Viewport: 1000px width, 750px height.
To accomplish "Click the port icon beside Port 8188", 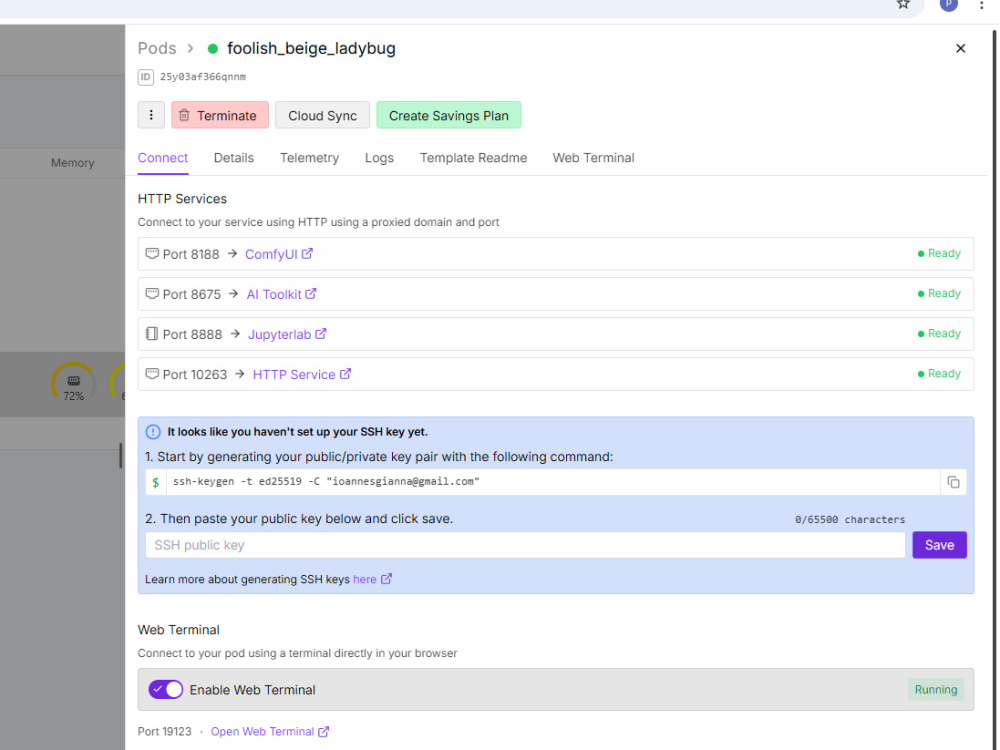I will pyautogui.click(x=152, y=254).
